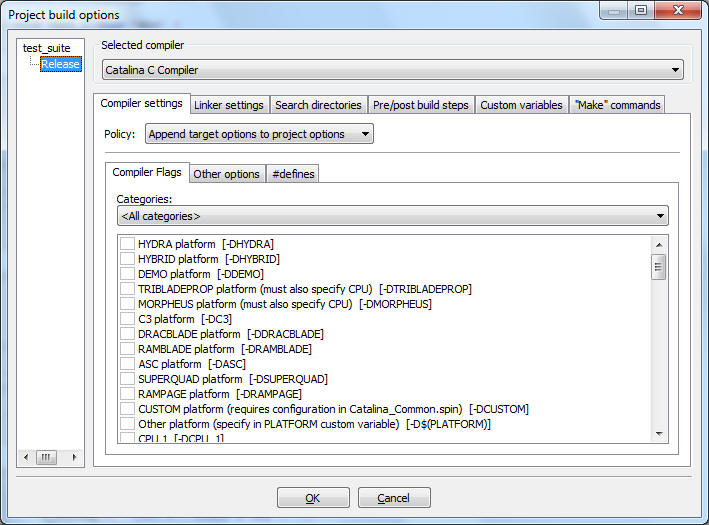Expand the Categories dropdown
This screenshot has height=525, width=709.
click(392, 216)
